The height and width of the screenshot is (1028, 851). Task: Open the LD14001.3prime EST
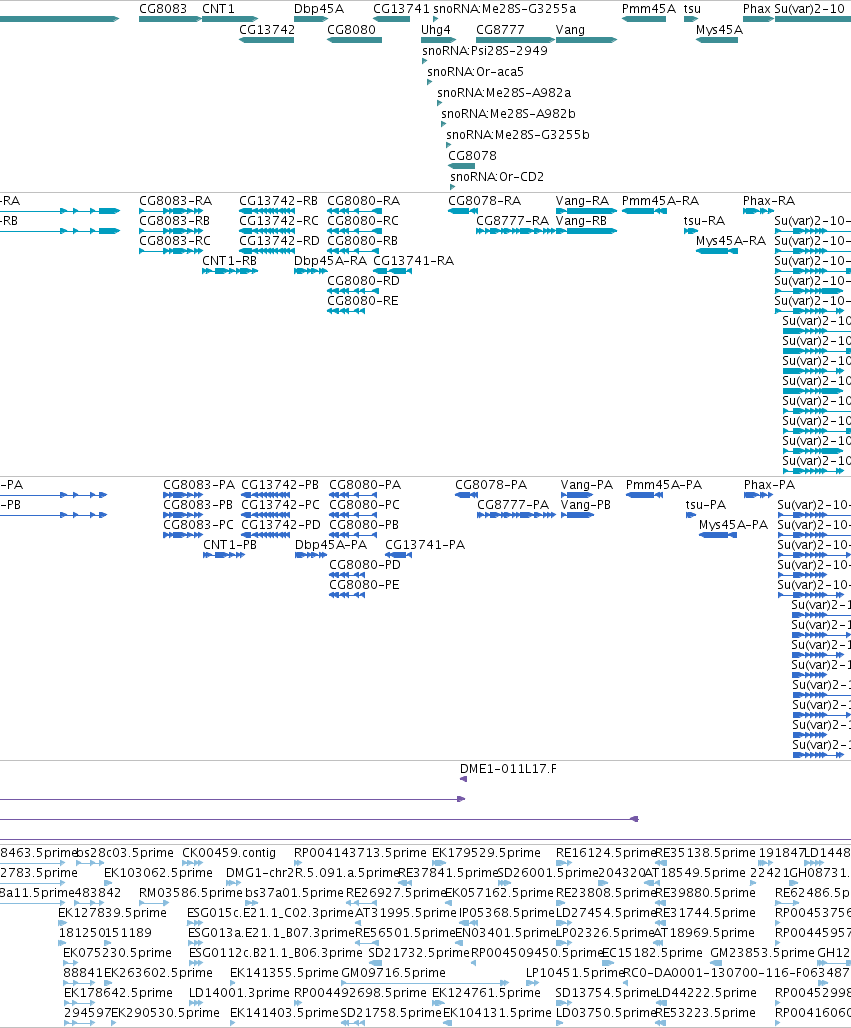point(239,993)
